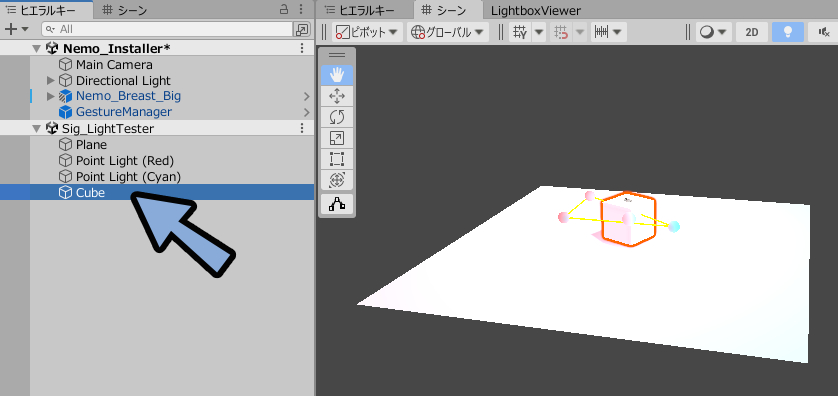Select the Point Light (Red) object
838x396 pixels.
point(125,160)
